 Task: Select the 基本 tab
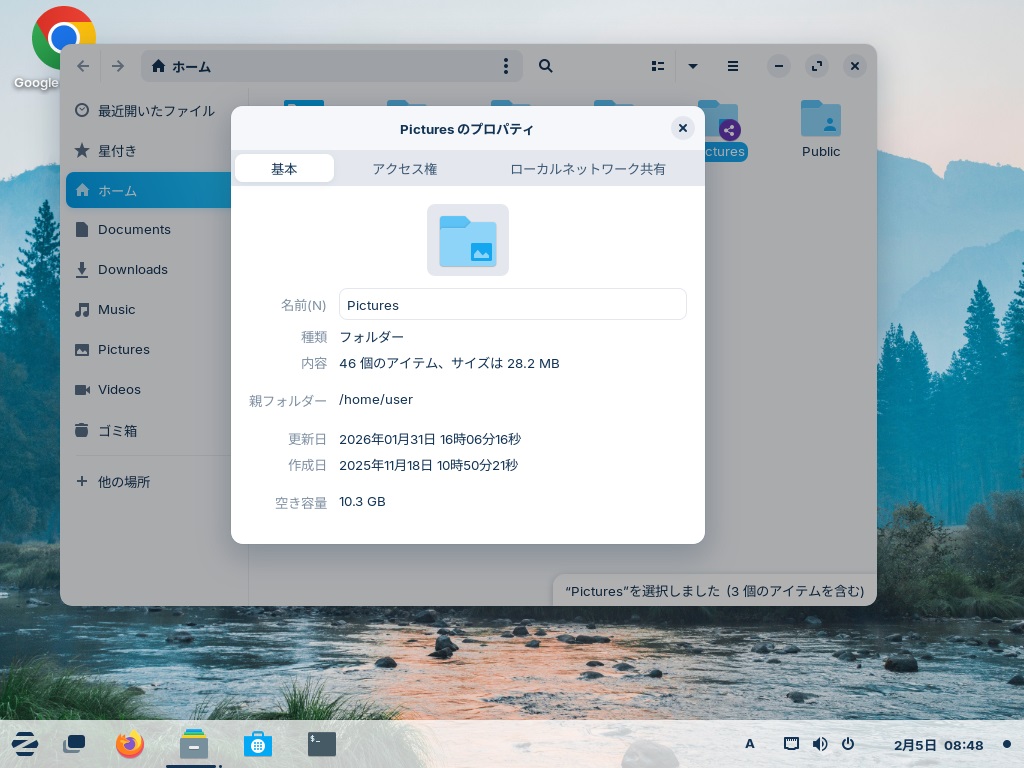[x=284, y=169]
